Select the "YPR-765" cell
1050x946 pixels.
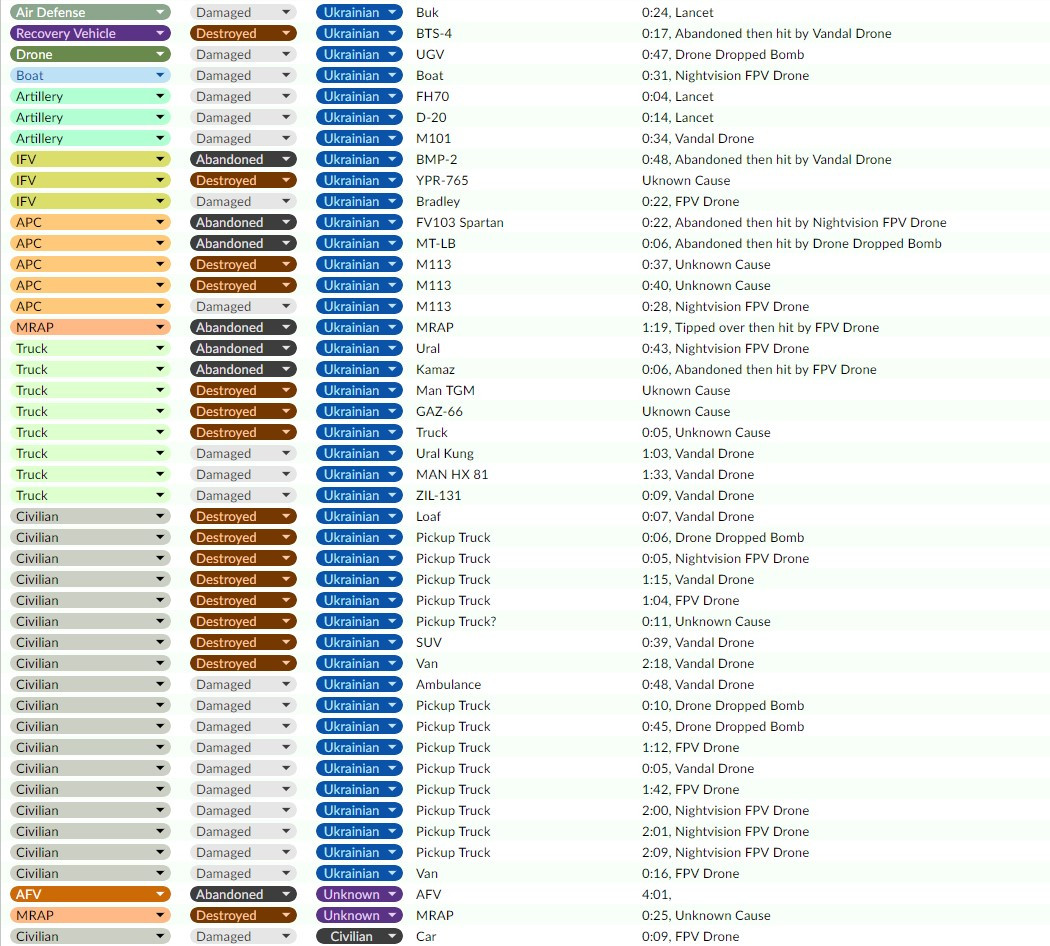[x=442, y=180]
